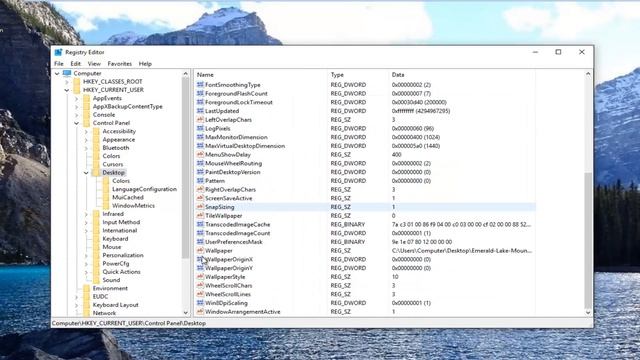Select the Mouse key in tree

point(112,247)
